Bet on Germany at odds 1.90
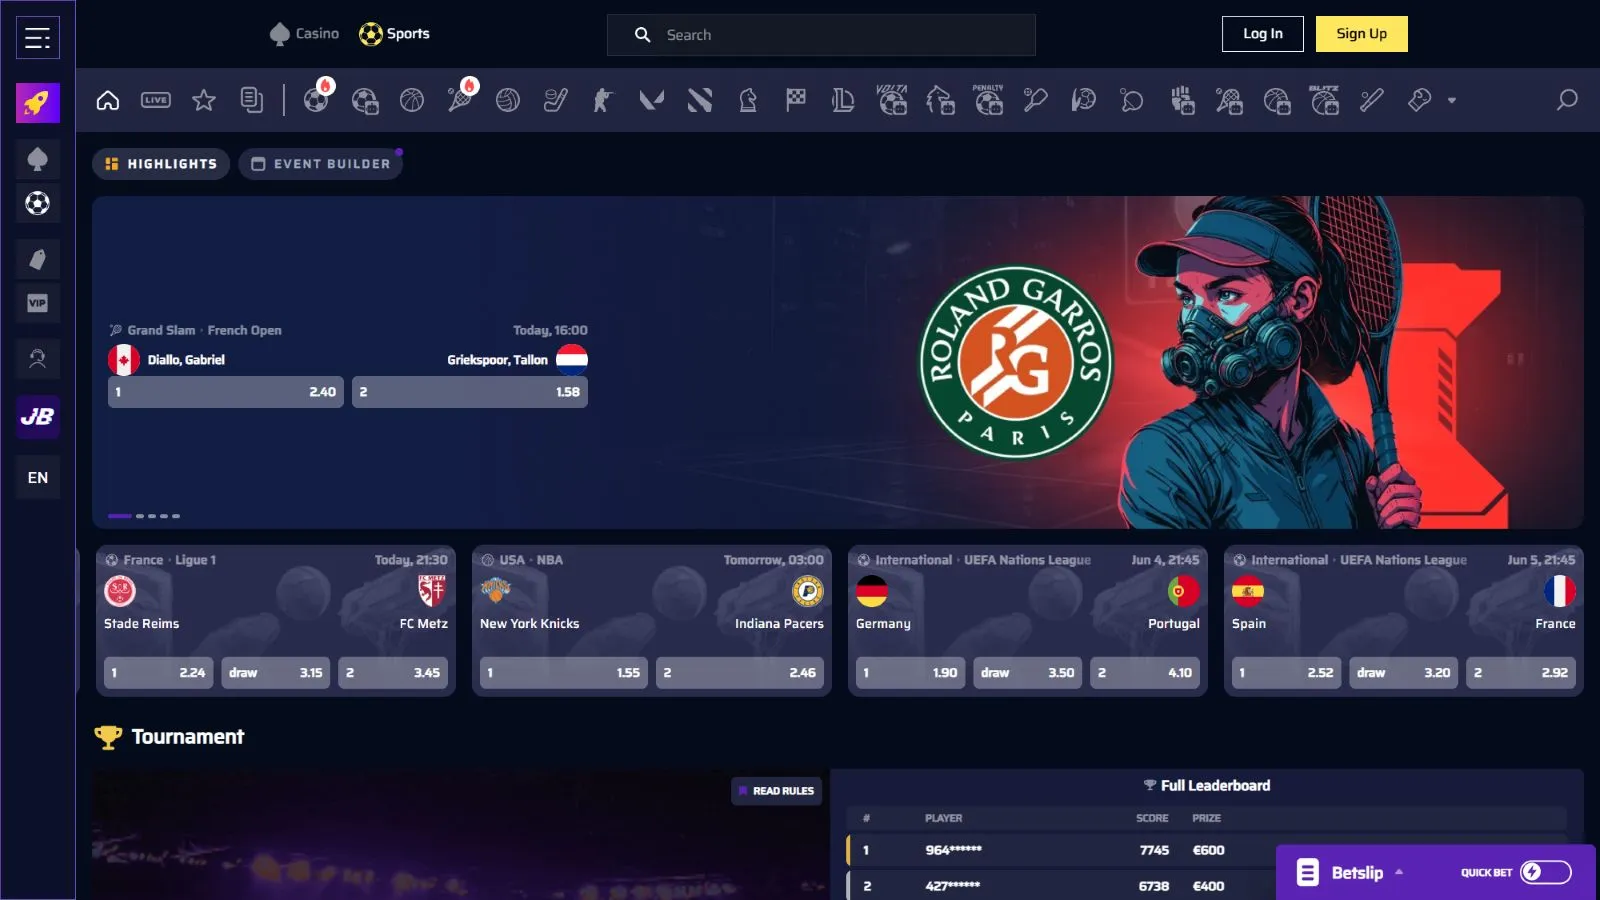Screen dimensions: 1600x900 click(910, 673)
